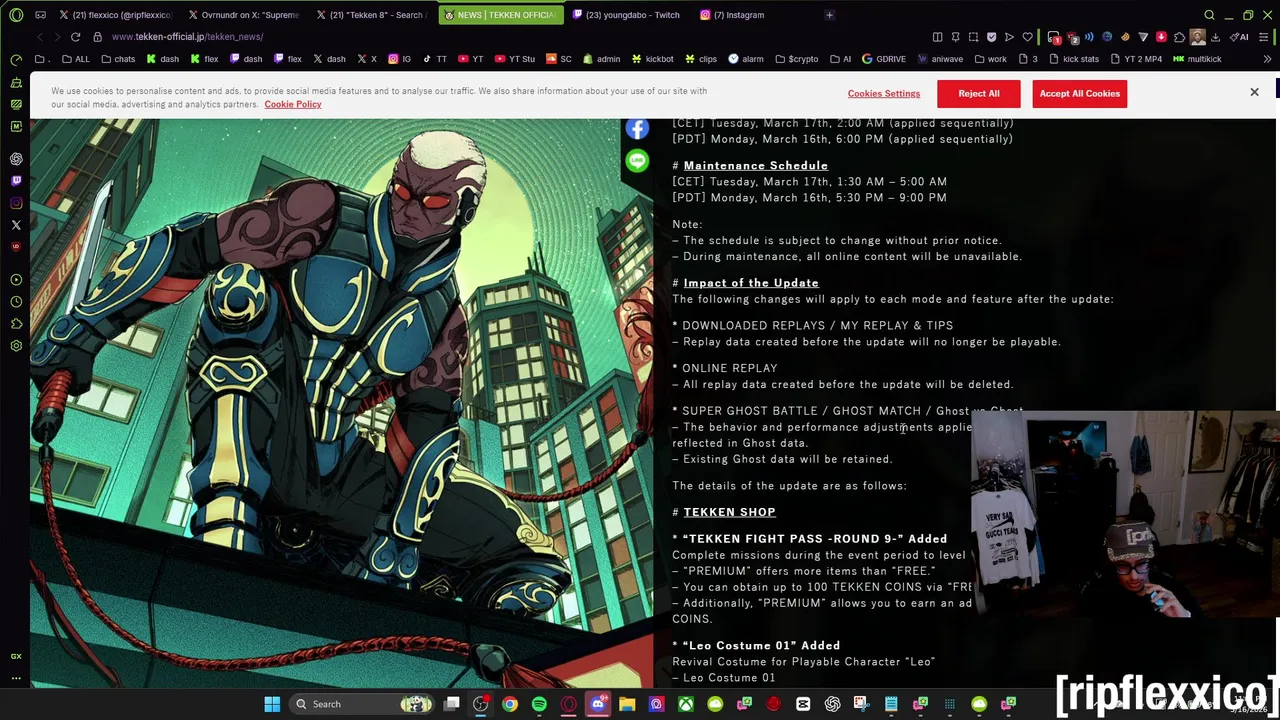Switch to the Ovrnundr on X tab
The height and width of the screenshot is (720, 1280).
pos(243,15)
